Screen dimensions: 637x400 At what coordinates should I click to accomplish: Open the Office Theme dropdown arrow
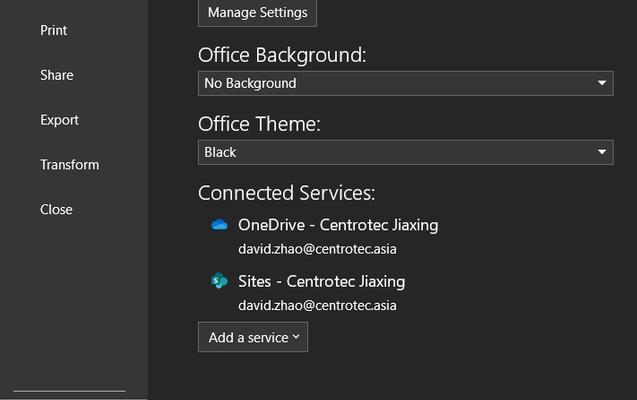point(602,152)
